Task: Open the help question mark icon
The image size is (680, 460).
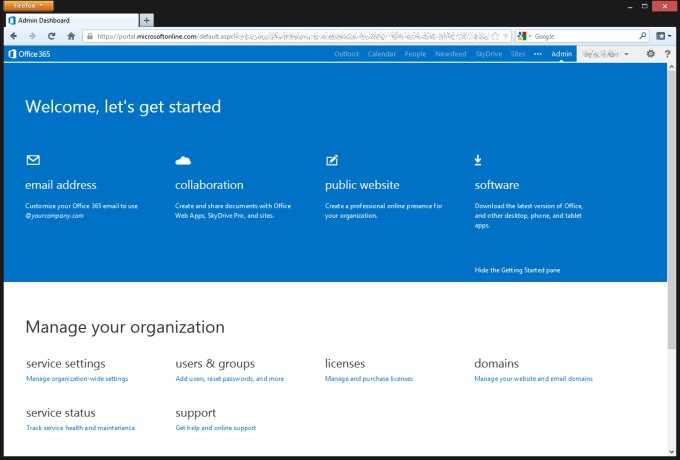Action: click(x=667, y=54)
